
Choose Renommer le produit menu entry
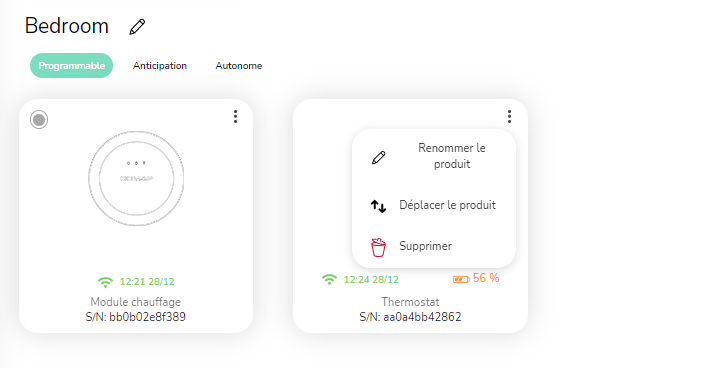coord(434,156)
